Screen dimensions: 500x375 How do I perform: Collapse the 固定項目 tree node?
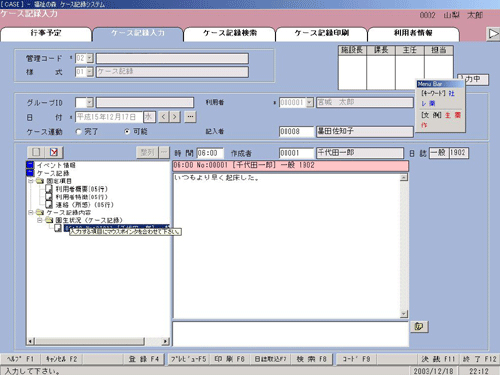pos(31,181)
